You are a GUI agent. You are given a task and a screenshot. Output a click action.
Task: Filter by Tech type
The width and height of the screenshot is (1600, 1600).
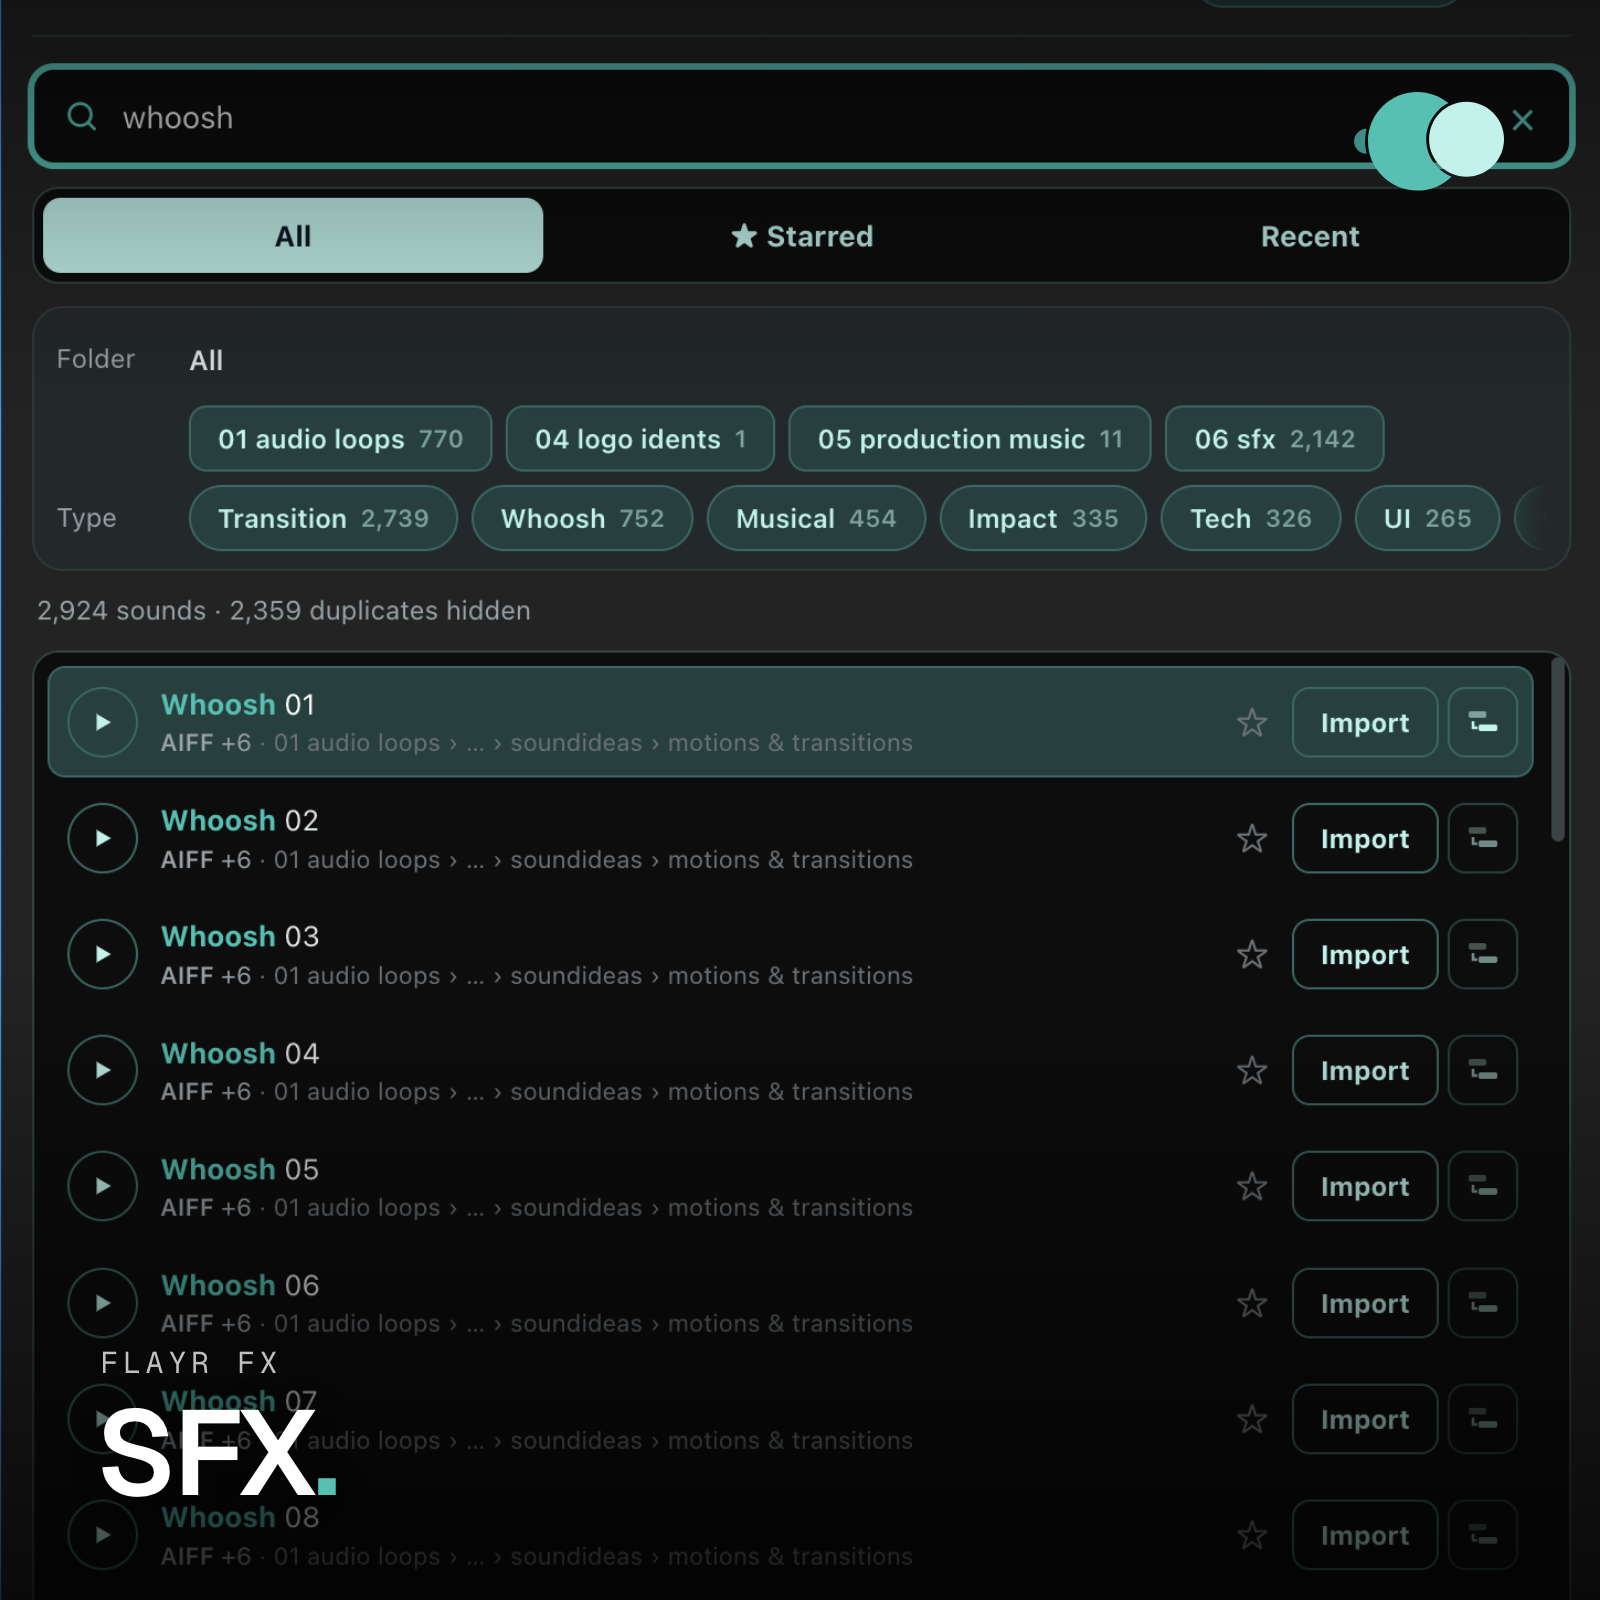tap(1250, 518)
